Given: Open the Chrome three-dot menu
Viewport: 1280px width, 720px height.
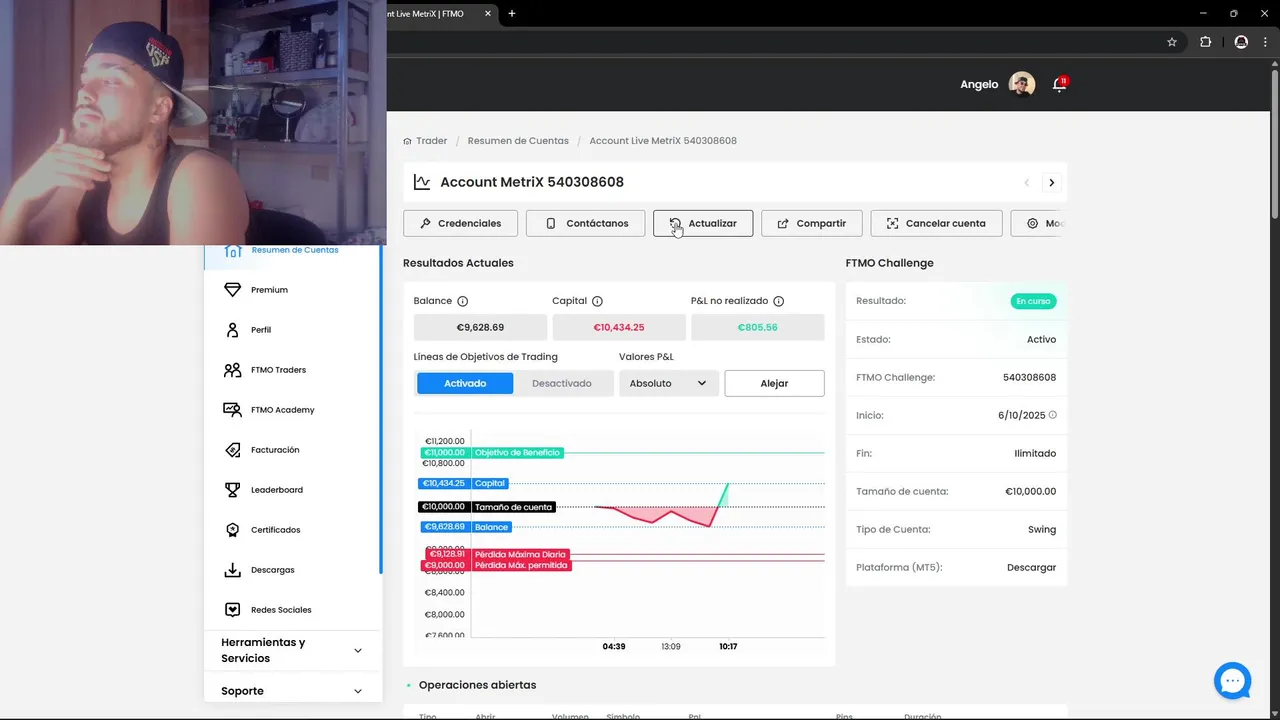Looking at the screenshot, I should 1265,42.
